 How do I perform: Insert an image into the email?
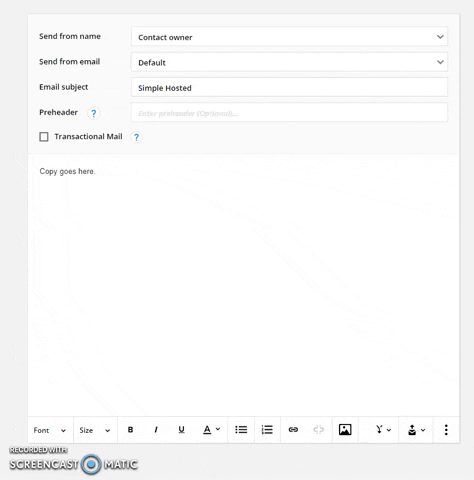point(345,430)
